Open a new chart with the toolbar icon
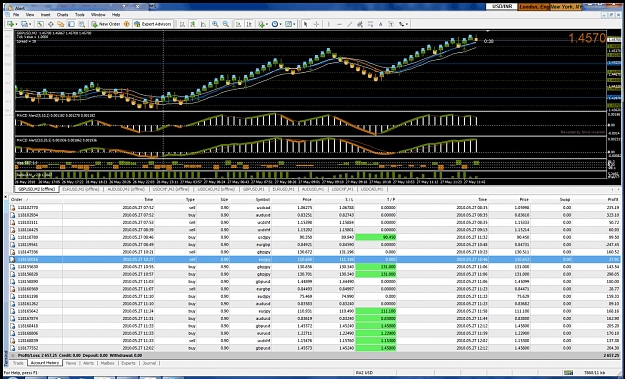Viewport: 625px width, 379px height. pyautogui.click(x=10, y=24)
